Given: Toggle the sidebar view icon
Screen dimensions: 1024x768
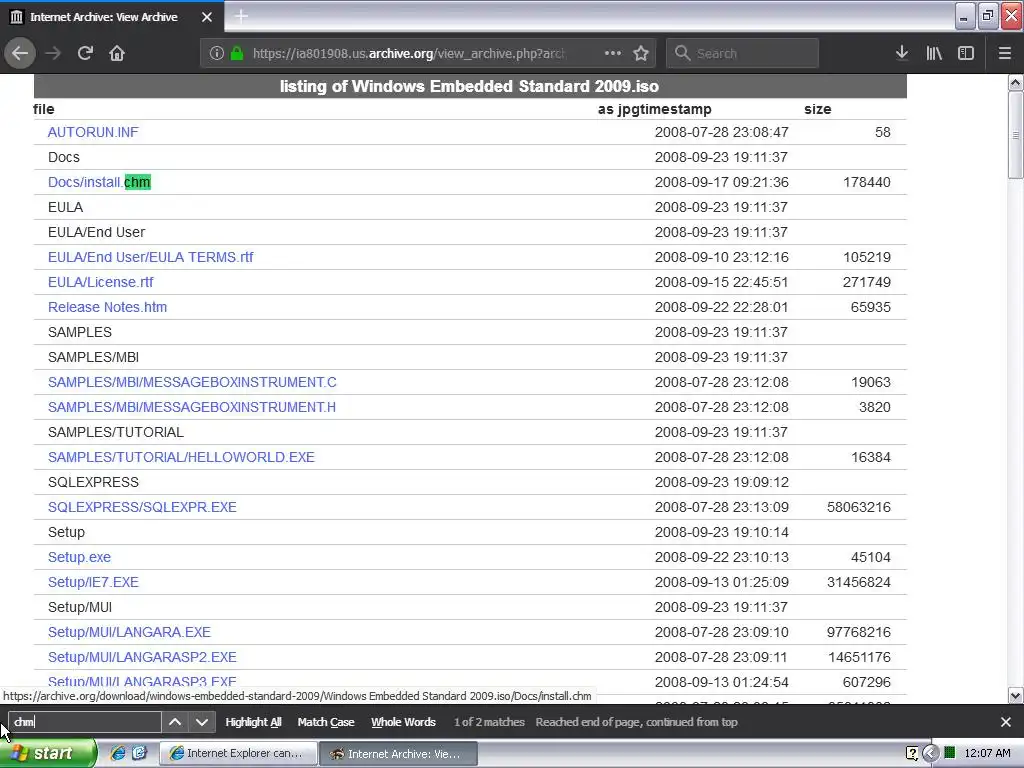Looking at the screenshot, I should point(966,53).
